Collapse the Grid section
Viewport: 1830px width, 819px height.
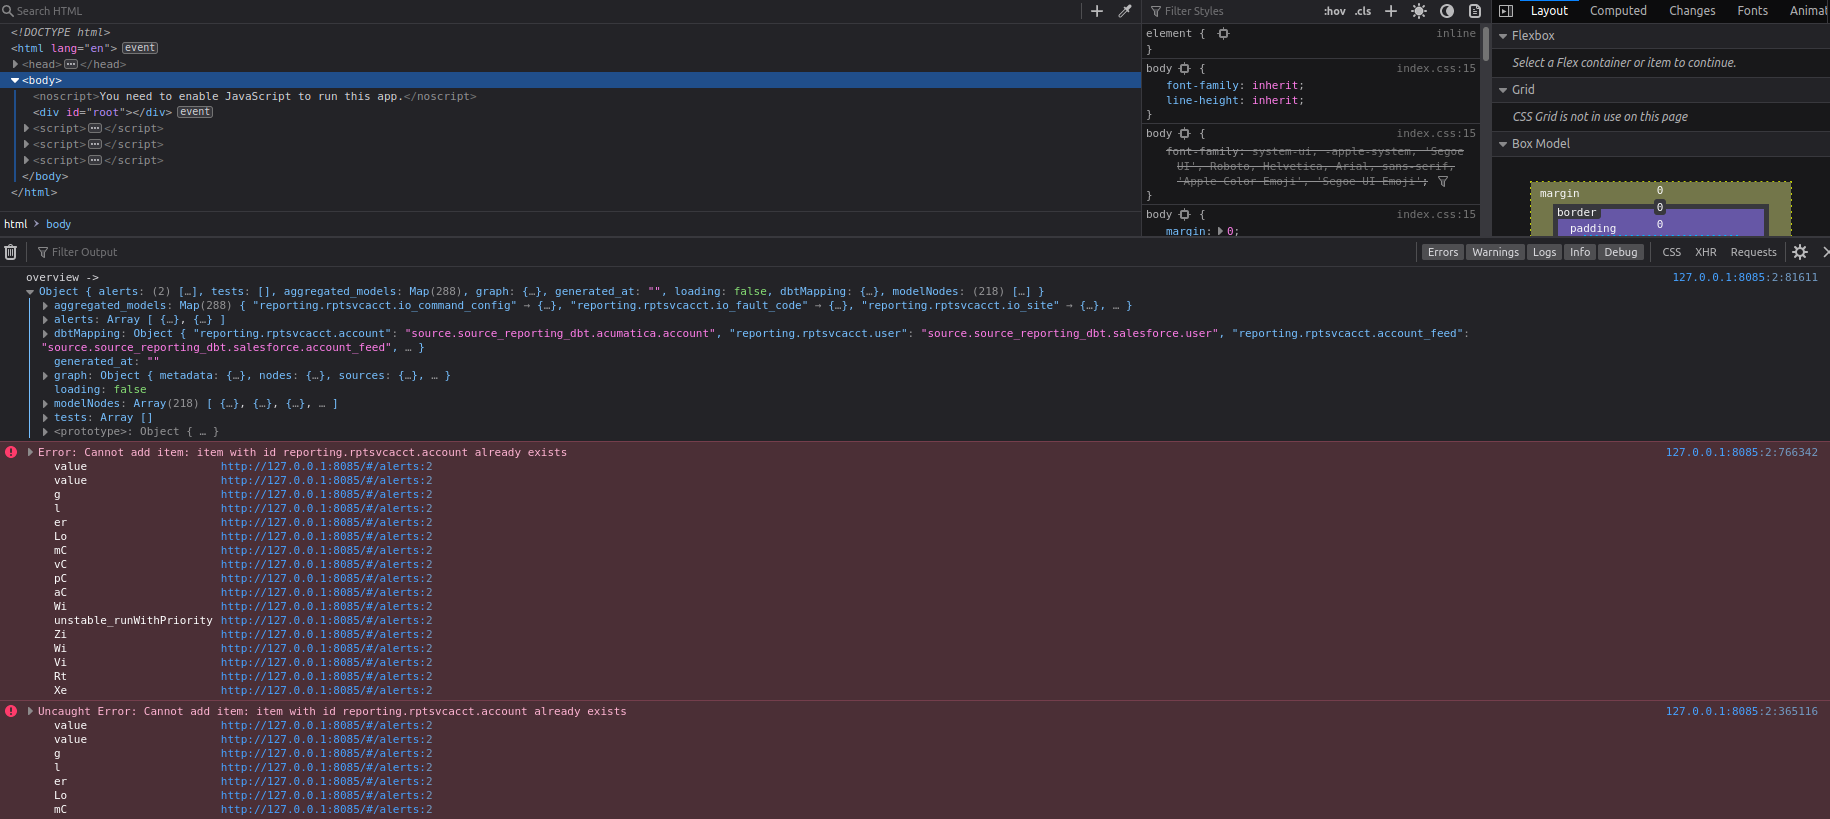coord(1503,90)
